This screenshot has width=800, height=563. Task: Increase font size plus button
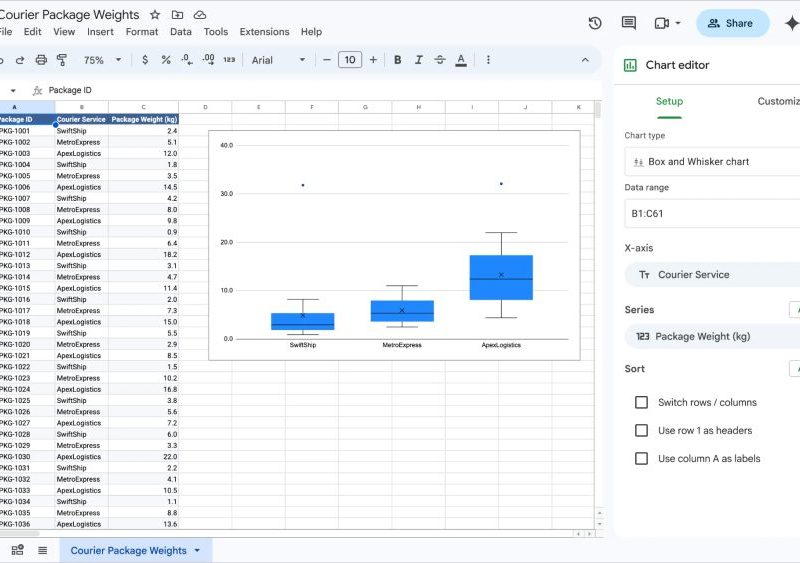click(x=373, y=60)
